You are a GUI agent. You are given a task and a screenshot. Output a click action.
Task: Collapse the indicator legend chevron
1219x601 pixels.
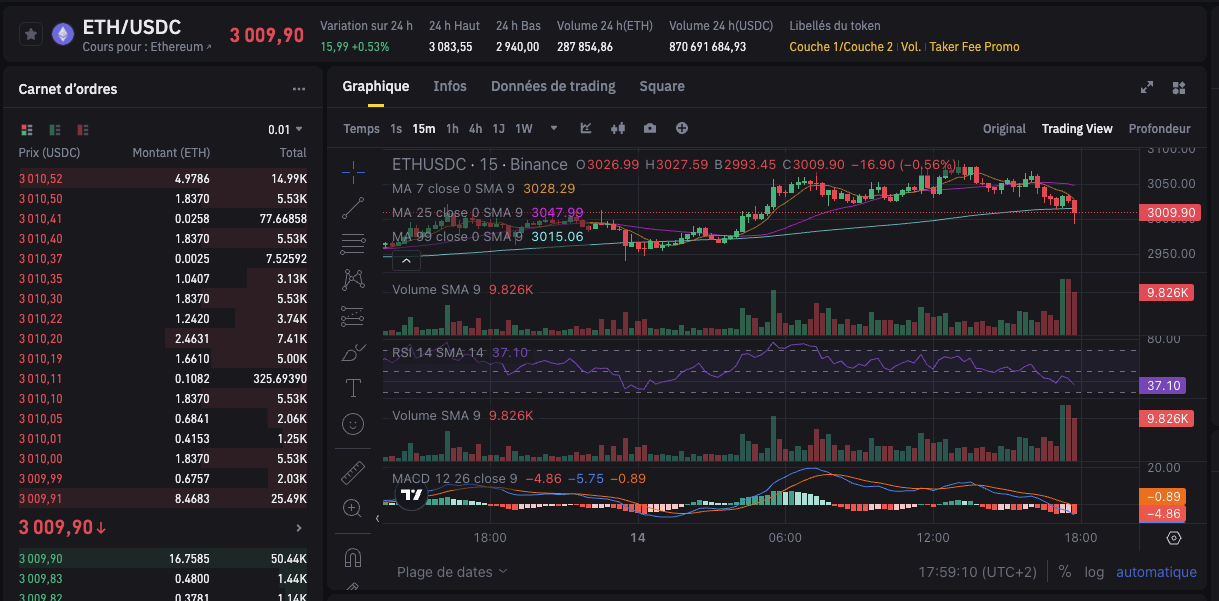[x=406, y=262]
